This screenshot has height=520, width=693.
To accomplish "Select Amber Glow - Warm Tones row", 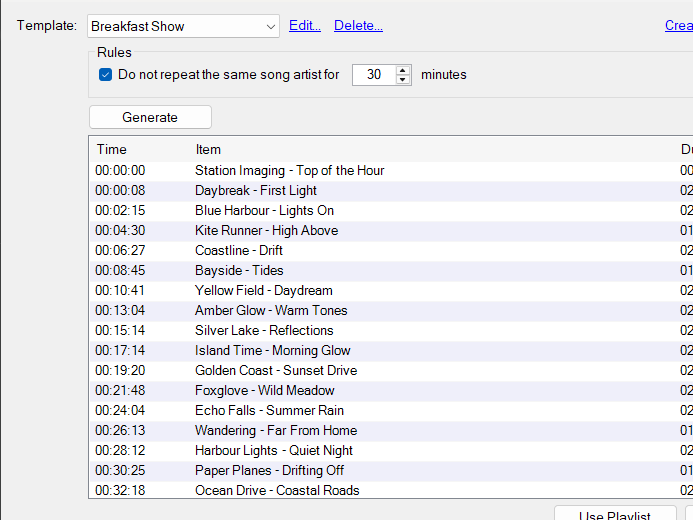I will point(391,311).
